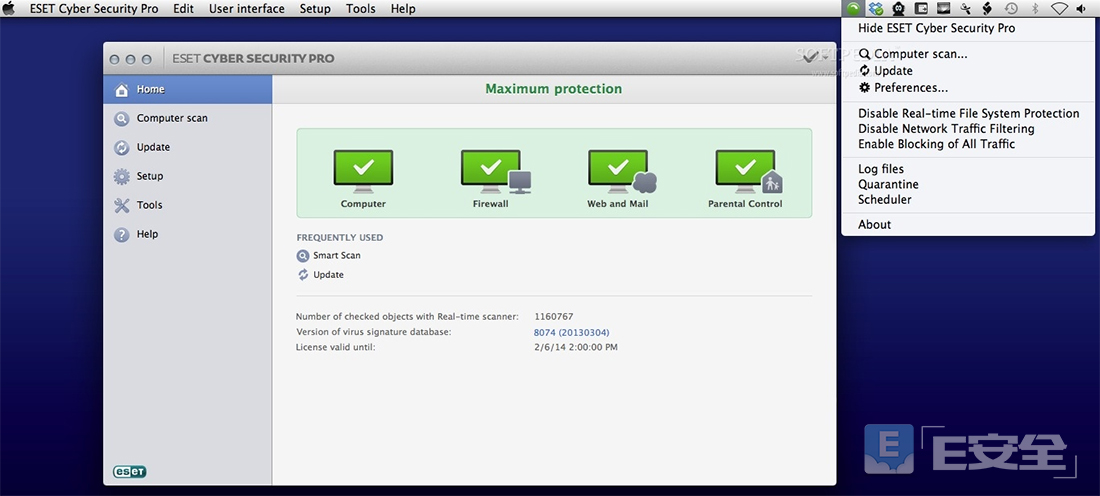
Task: Open Preferences... from the status menu
Action: [x=968, y=88]
